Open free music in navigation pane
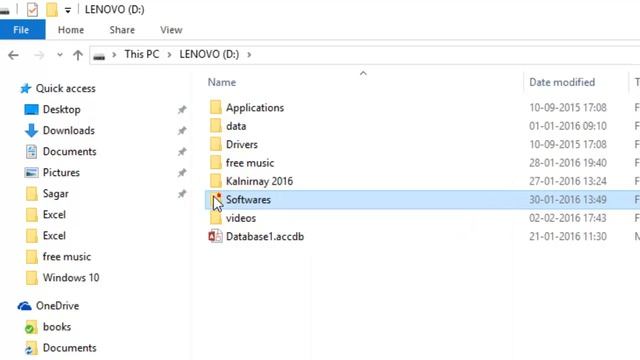640x360 pixels. [67, 257]
